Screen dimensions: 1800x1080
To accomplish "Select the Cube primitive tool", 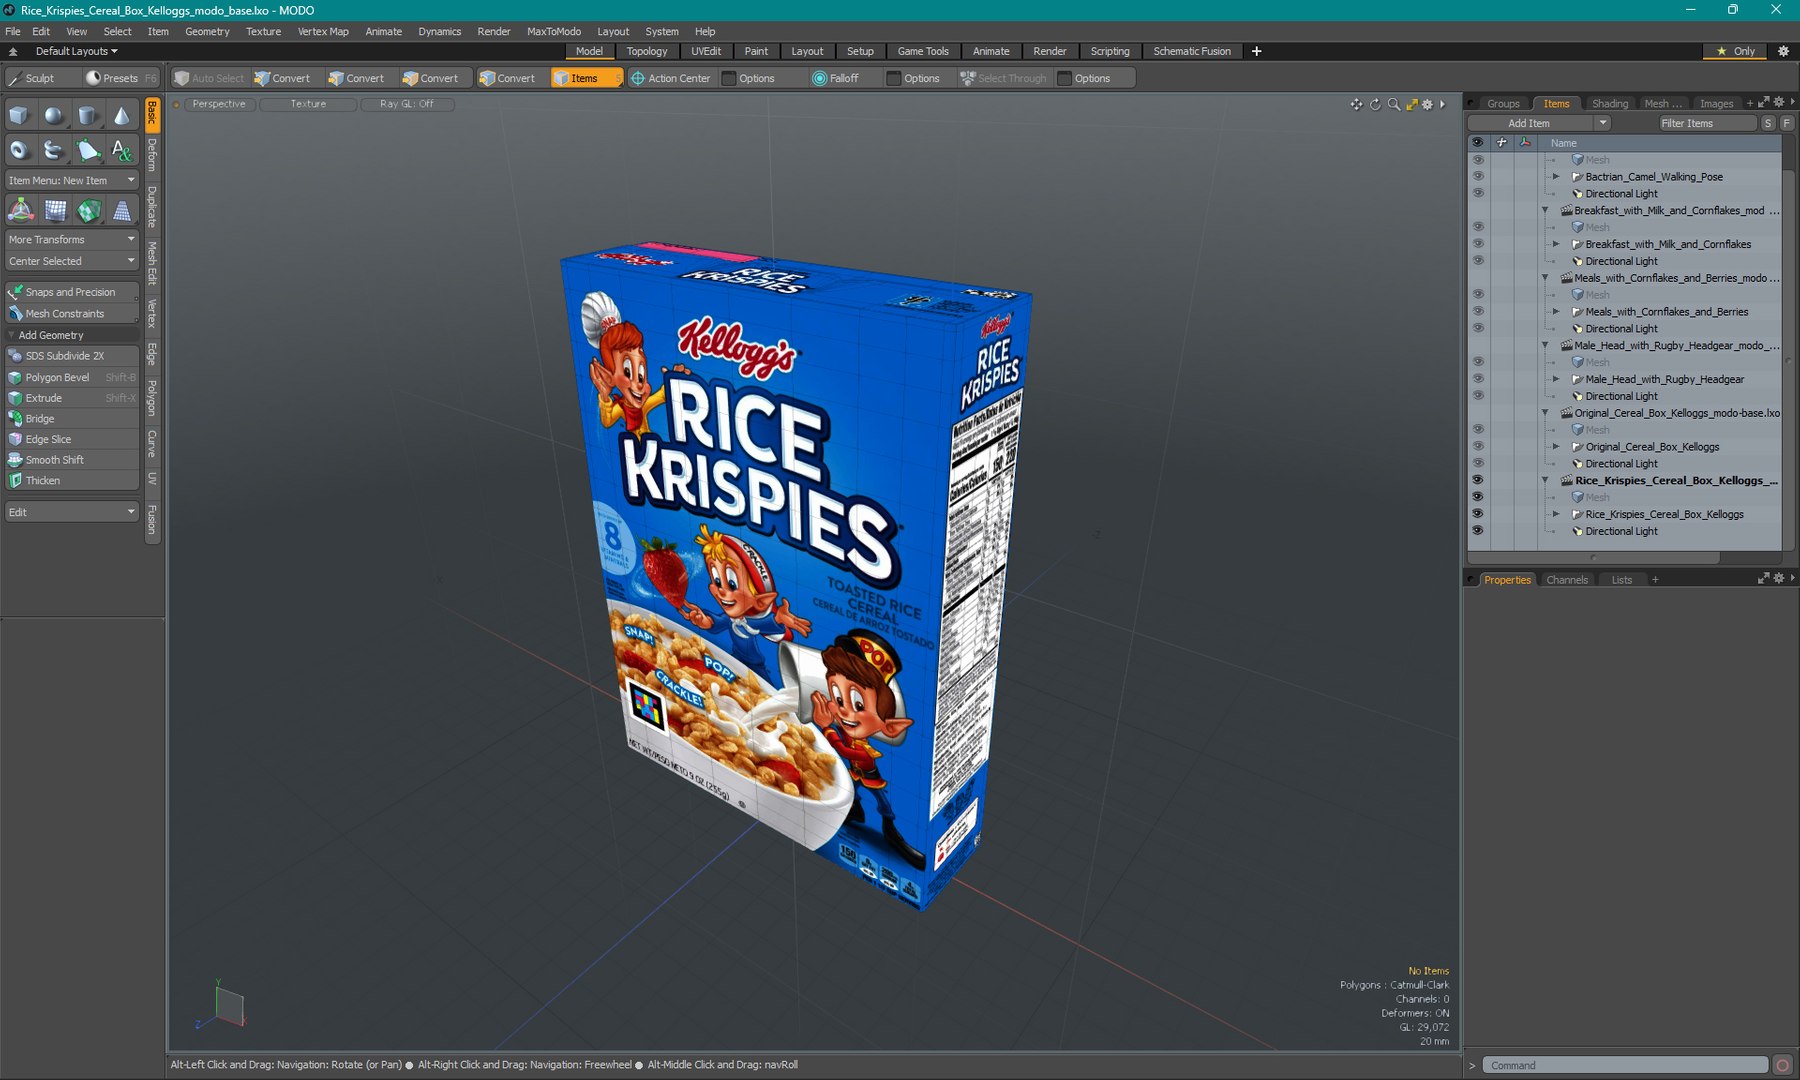I will 19,116.
